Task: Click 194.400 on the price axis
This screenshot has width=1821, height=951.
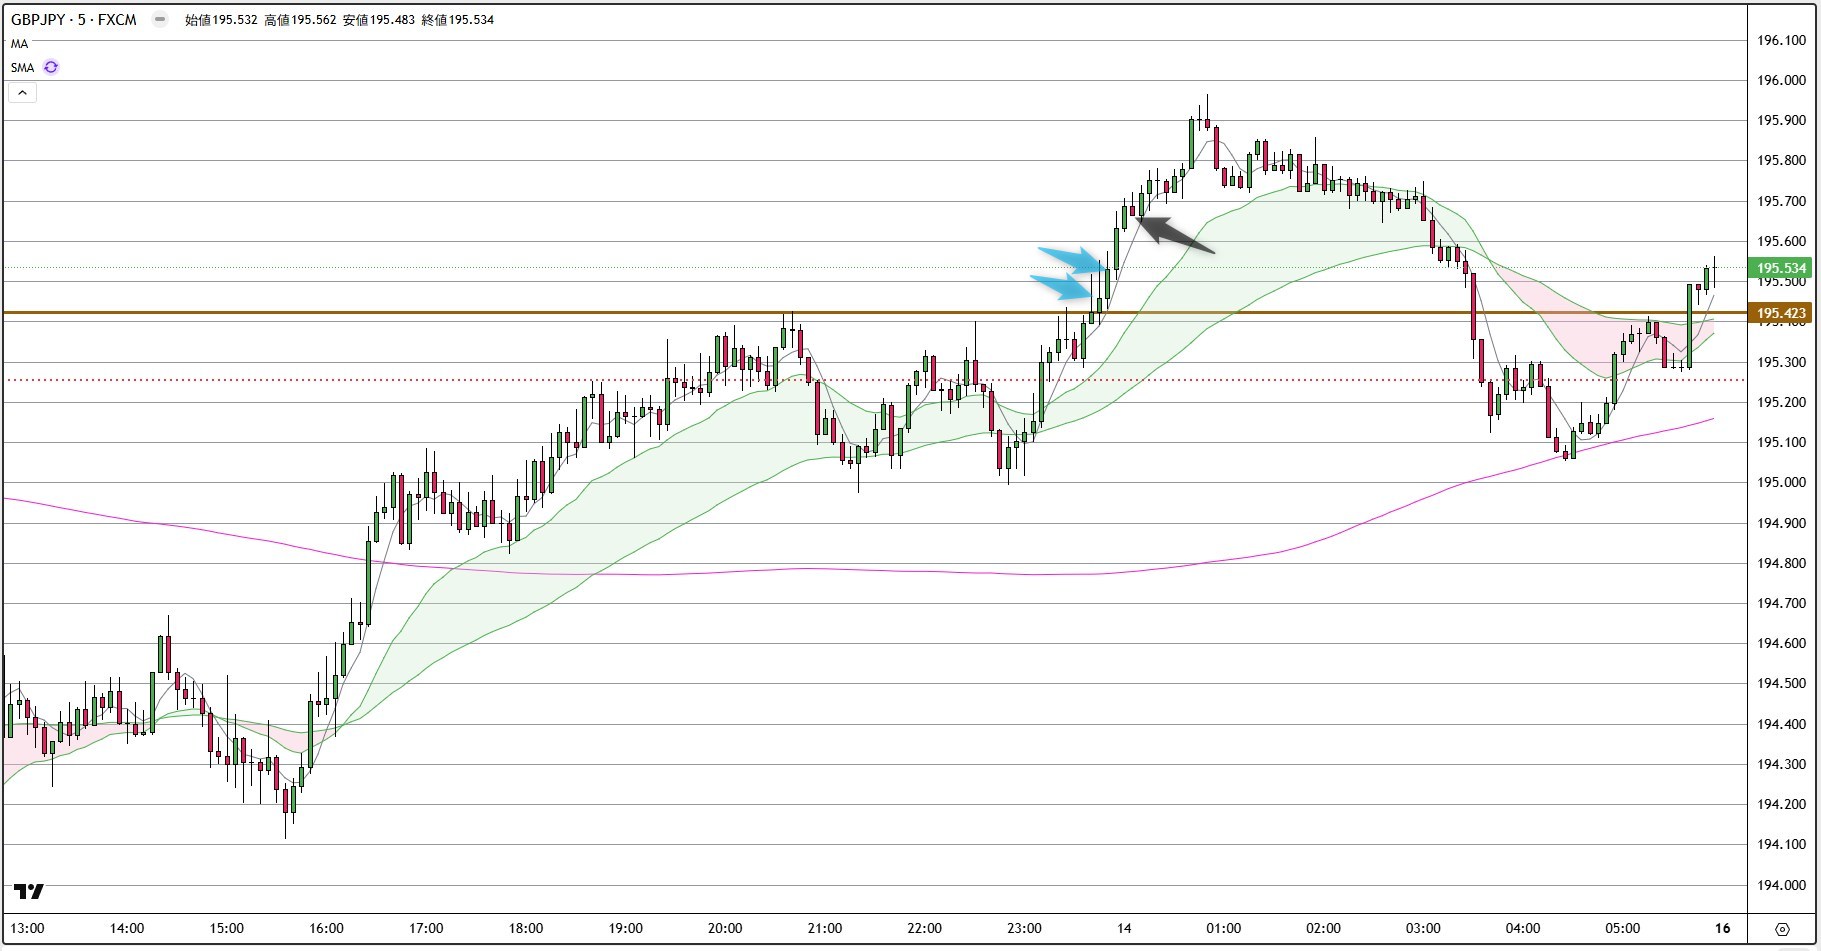Action: pyautogui.click(x=1782, y=724)
